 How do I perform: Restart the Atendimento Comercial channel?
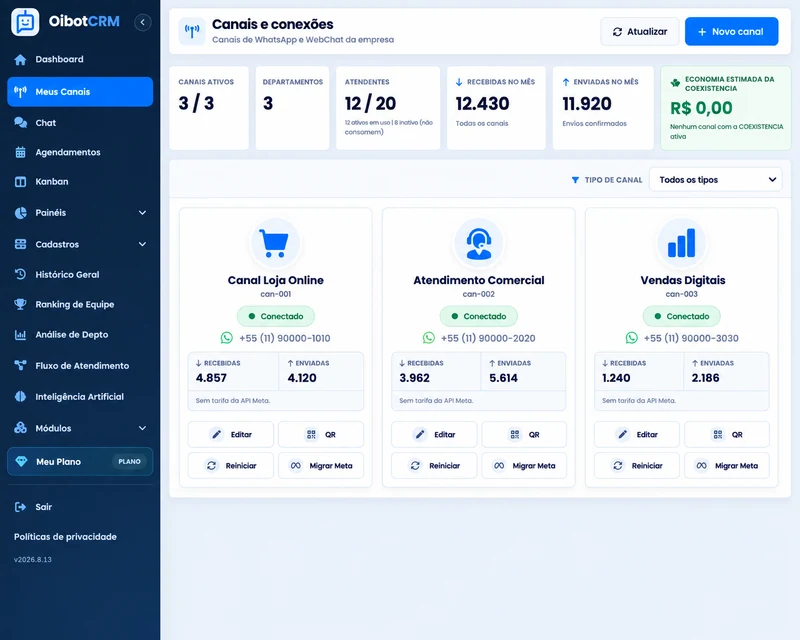(434, 465)
